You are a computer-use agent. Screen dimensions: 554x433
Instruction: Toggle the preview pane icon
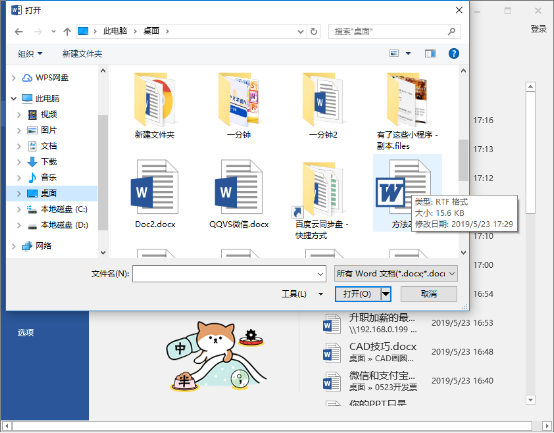click(430, 53)
